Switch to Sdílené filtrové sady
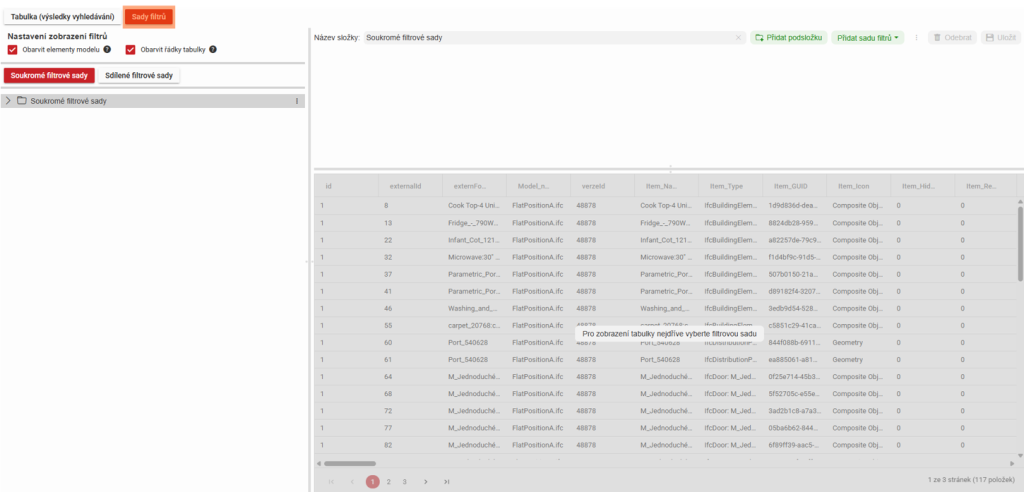This screenshot has width=1024, height=492. click(x=140, y=75)
